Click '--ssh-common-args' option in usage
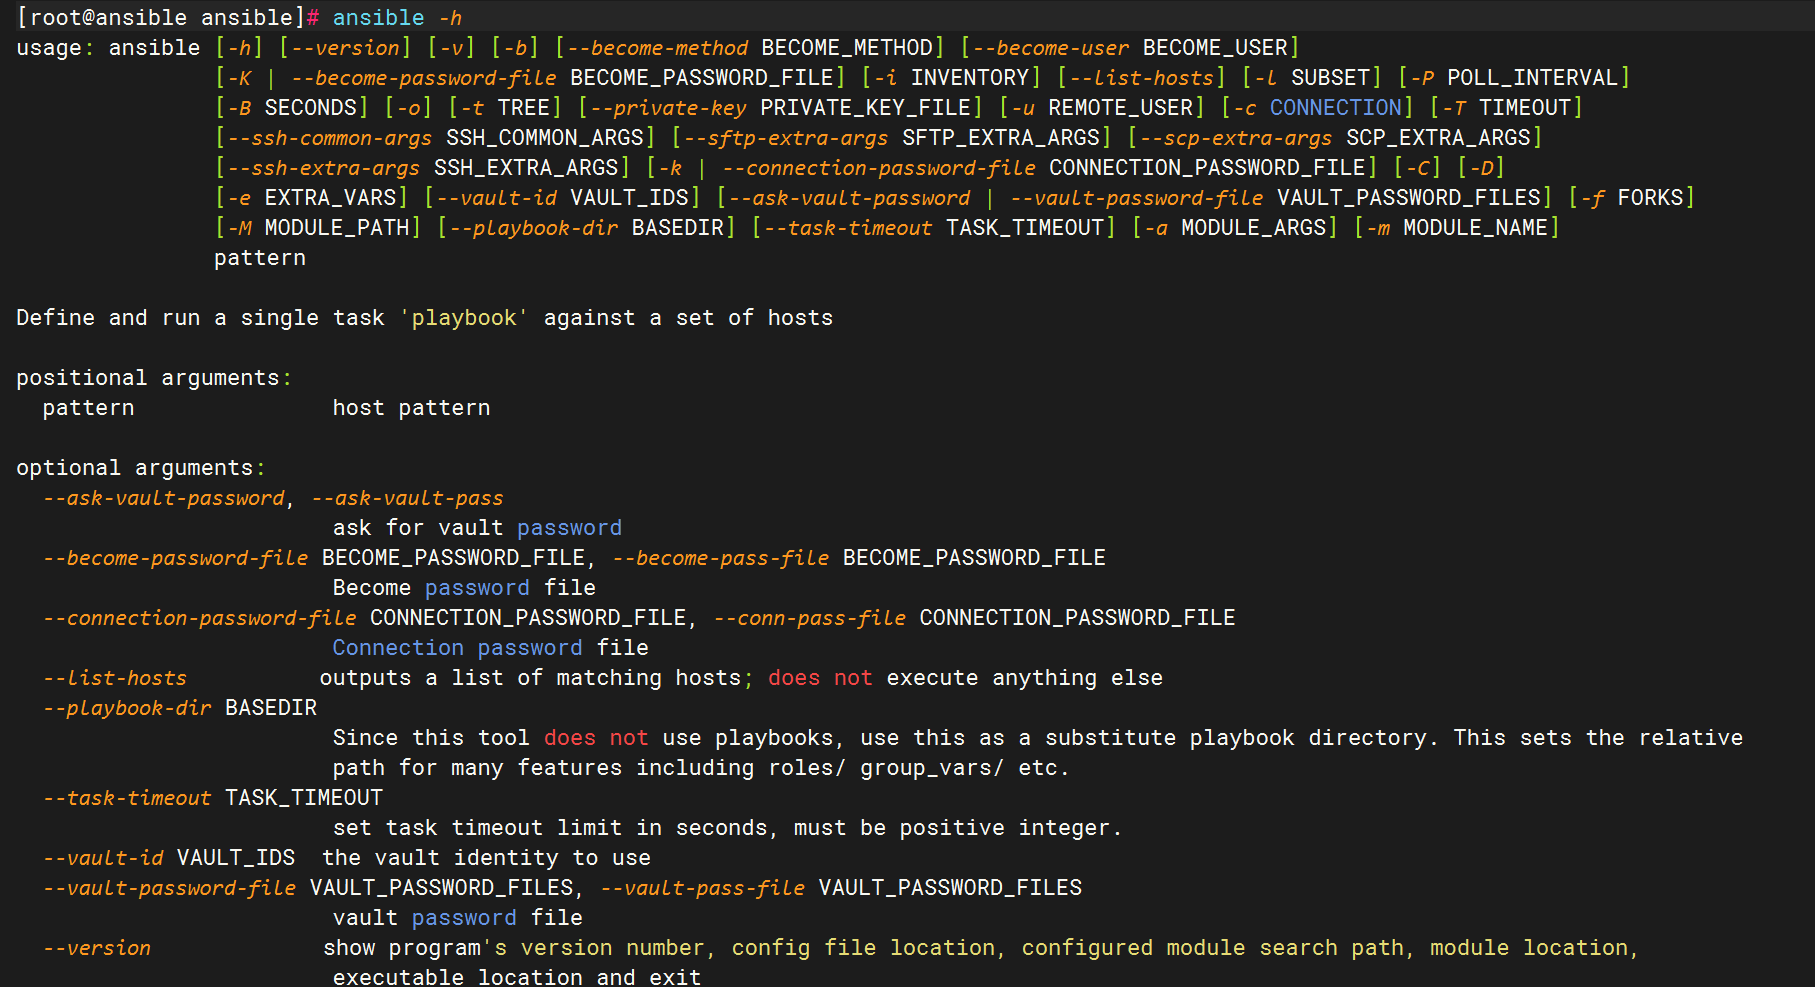This screenshot has height=987, width=1815. (x=330, y=138)
